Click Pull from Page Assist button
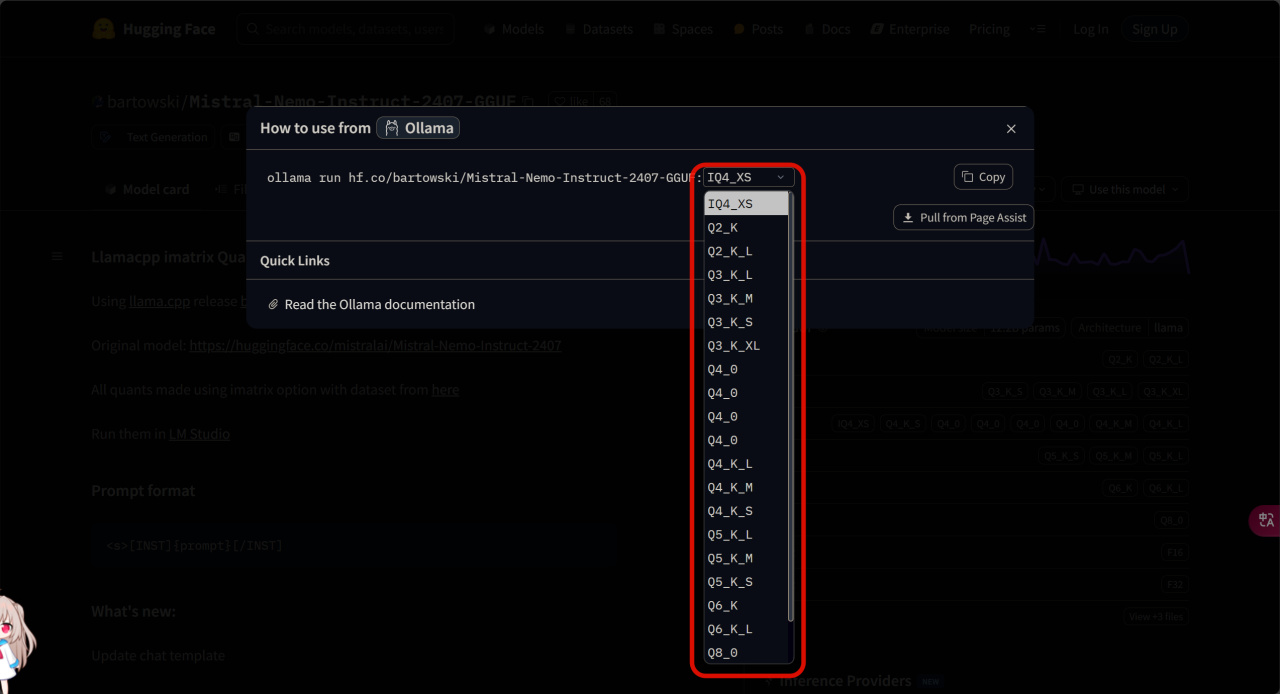Screen dimensions: 1280x694 click(963, 217)
